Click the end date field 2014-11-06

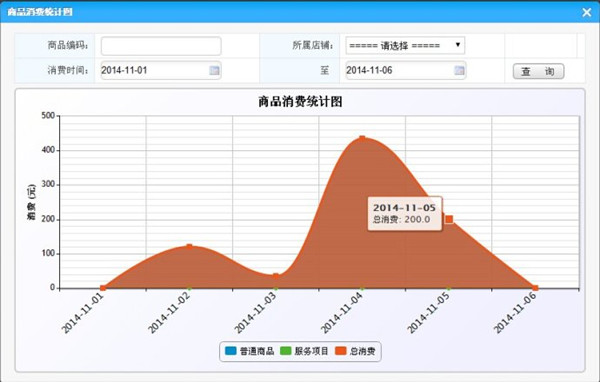click(406, 70)
